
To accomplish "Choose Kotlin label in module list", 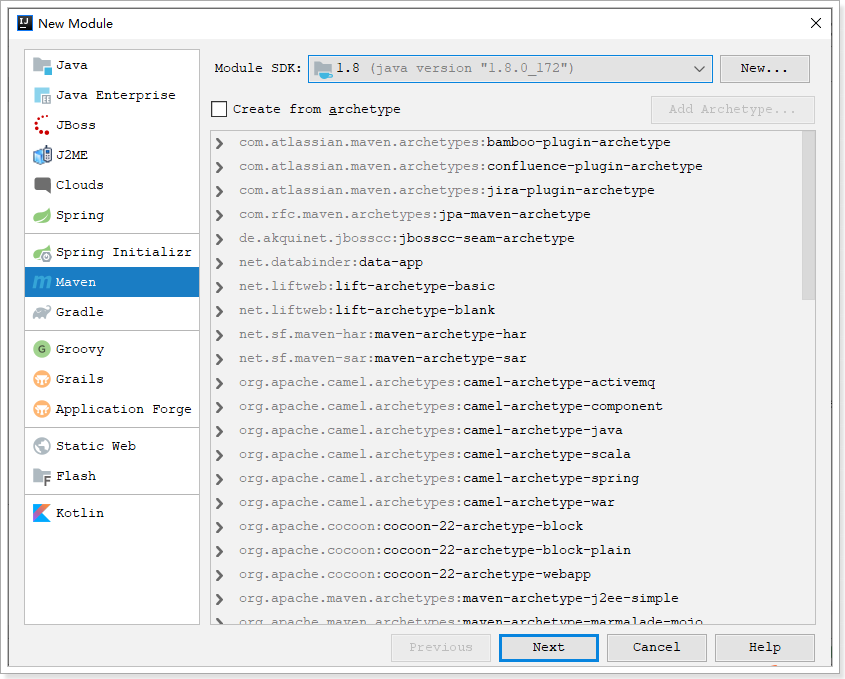I will [80, 513].
